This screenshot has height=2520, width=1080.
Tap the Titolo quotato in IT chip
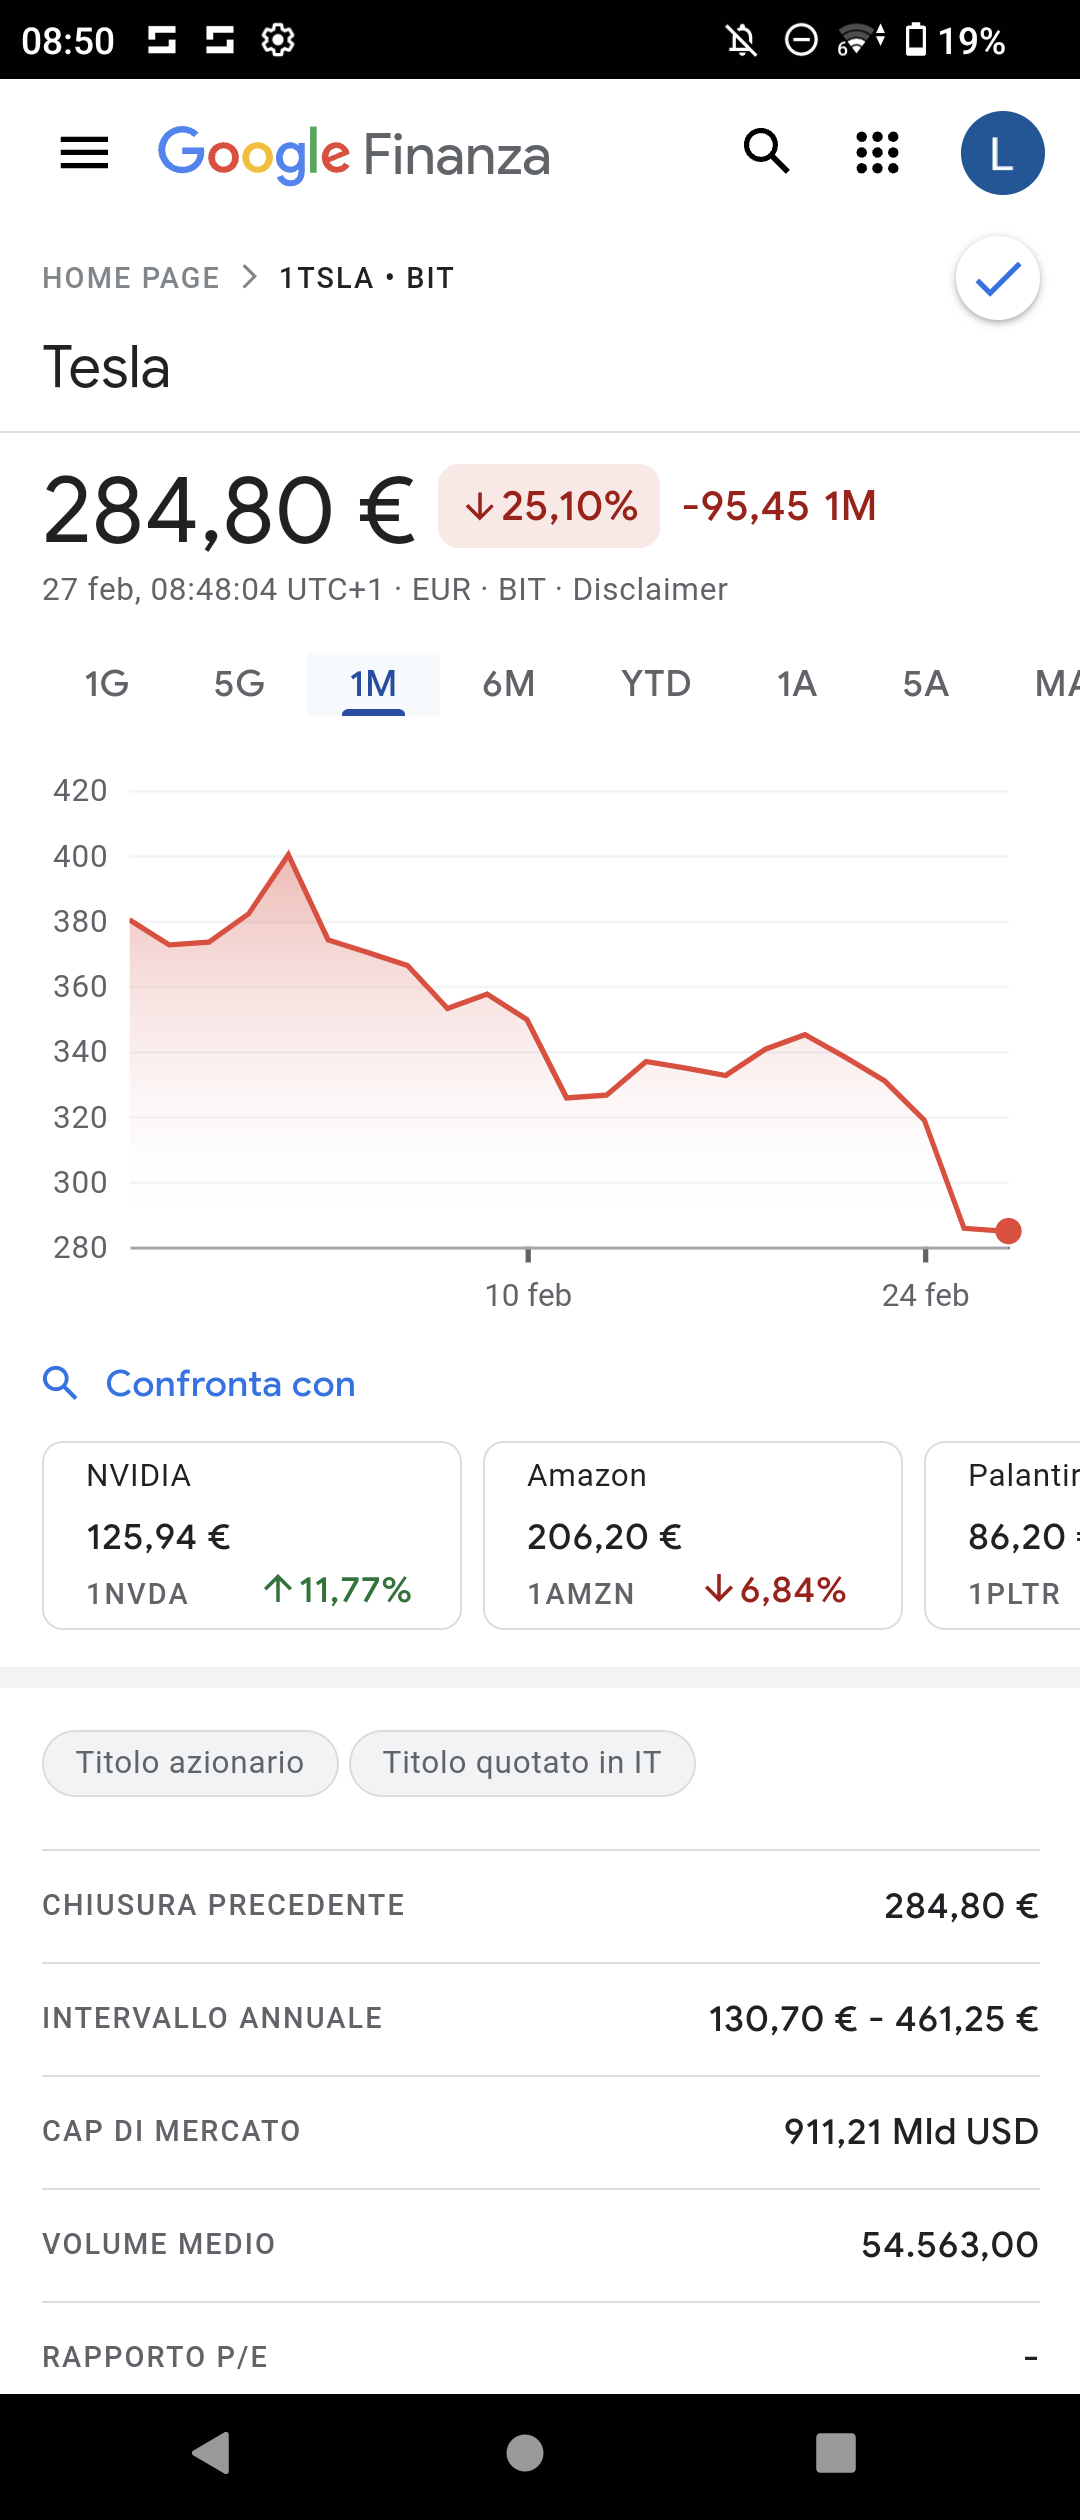click(x=522, y=1763)
